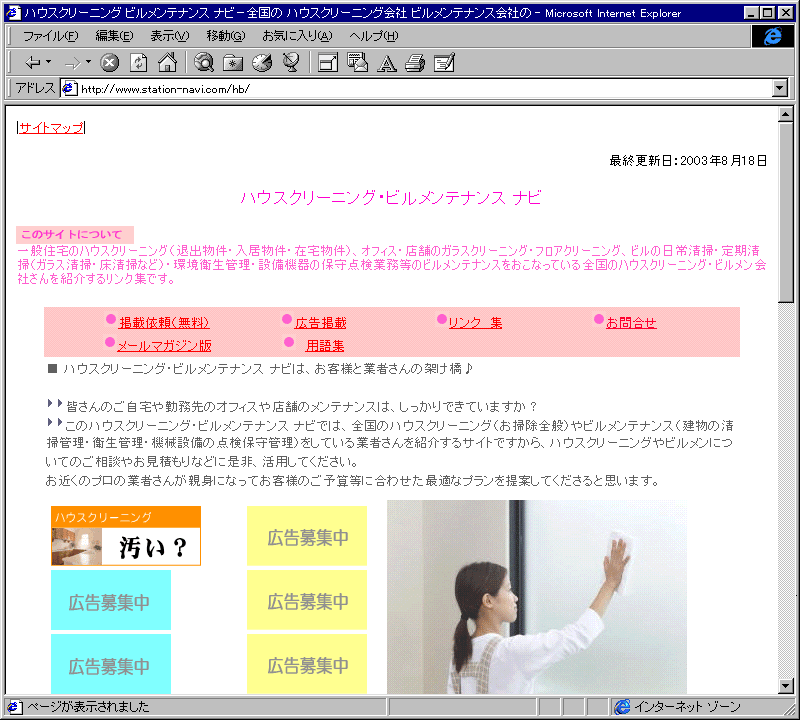Image resolution: width=800 pixels, height=720 pixels.
Task: Open the 編集(E) menu
Action: [x=114, y=36]
